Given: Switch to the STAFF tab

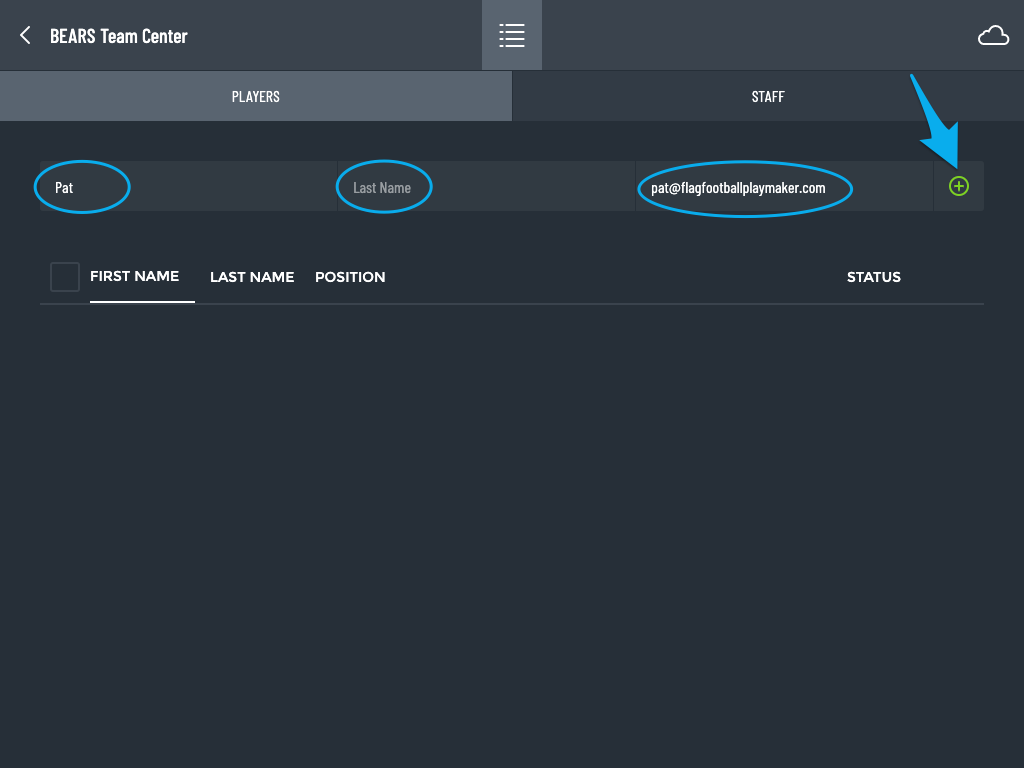Looking at the screenshot, I should click(768, 96).
